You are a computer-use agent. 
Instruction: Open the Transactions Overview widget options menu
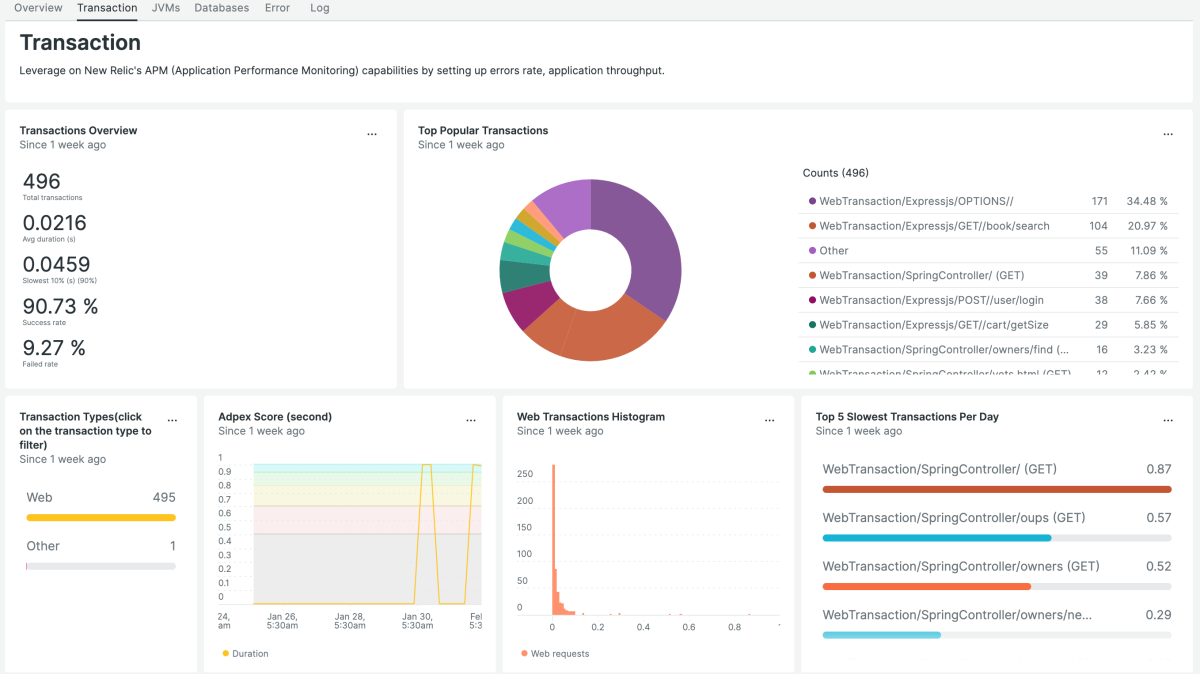pos(372,134)
